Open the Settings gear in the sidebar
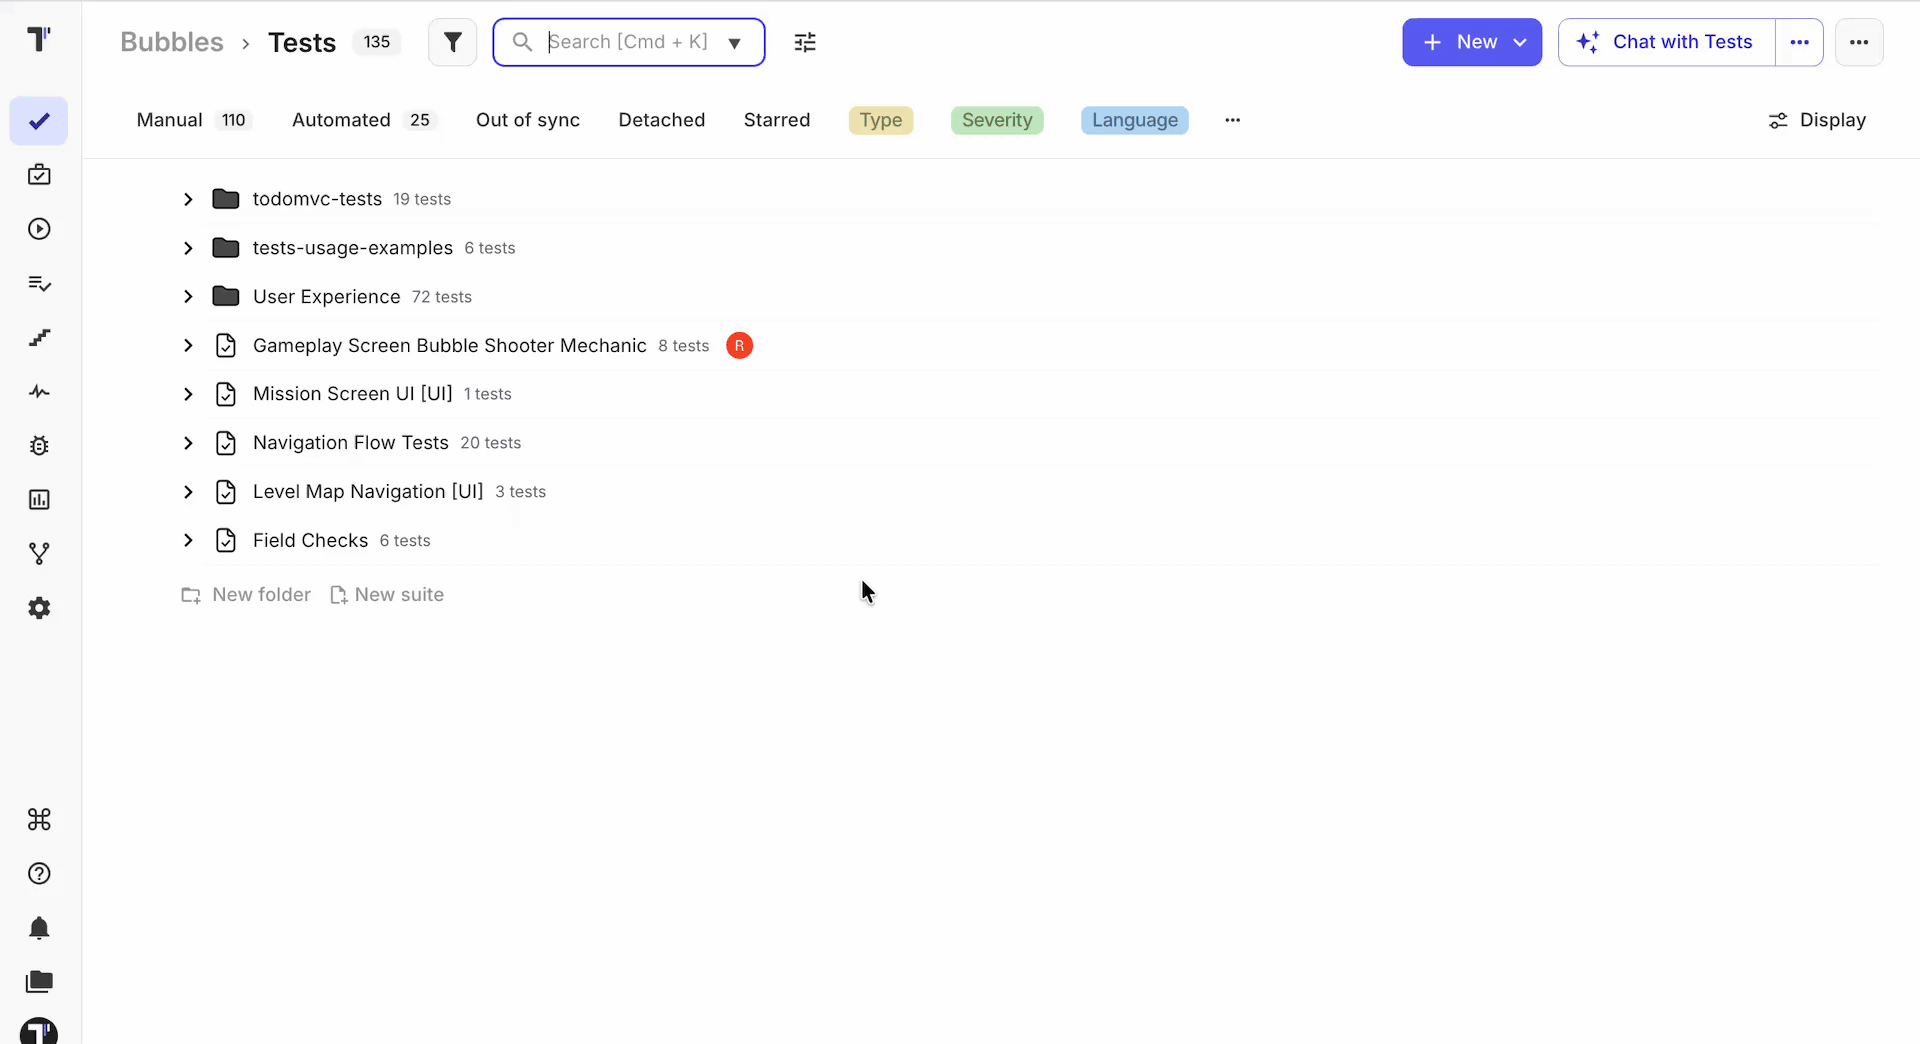1920x1044 pixels. [x=39, y=608]
